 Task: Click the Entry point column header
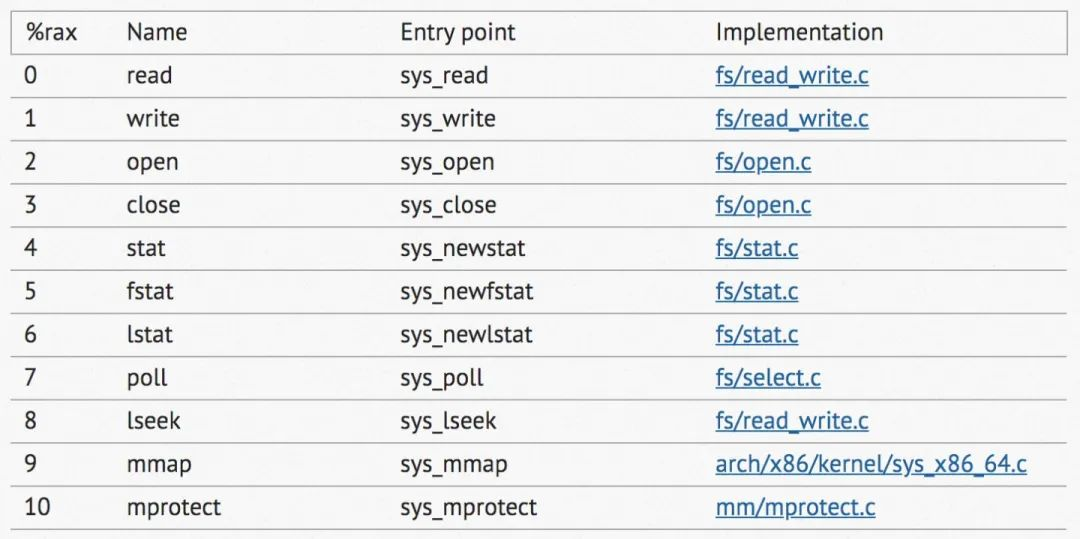[x=457, y=32]
